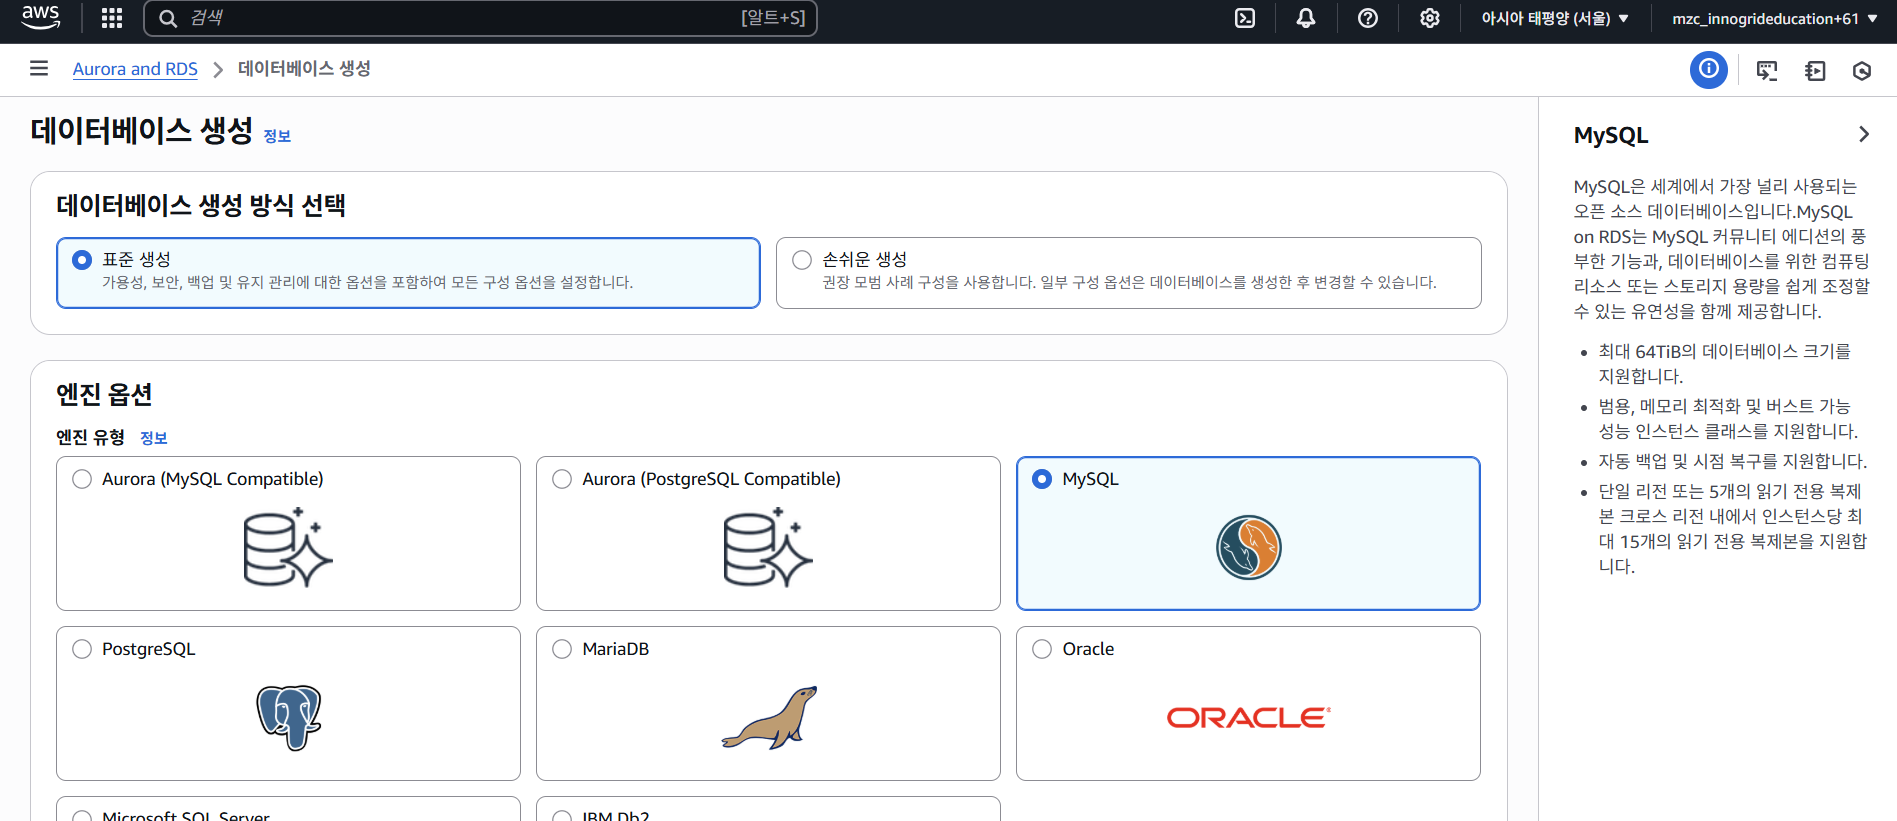Click the 데이터베이스 생성 breadcrumb text
This screenshot has width=1897, height=821.
point(304,68)
